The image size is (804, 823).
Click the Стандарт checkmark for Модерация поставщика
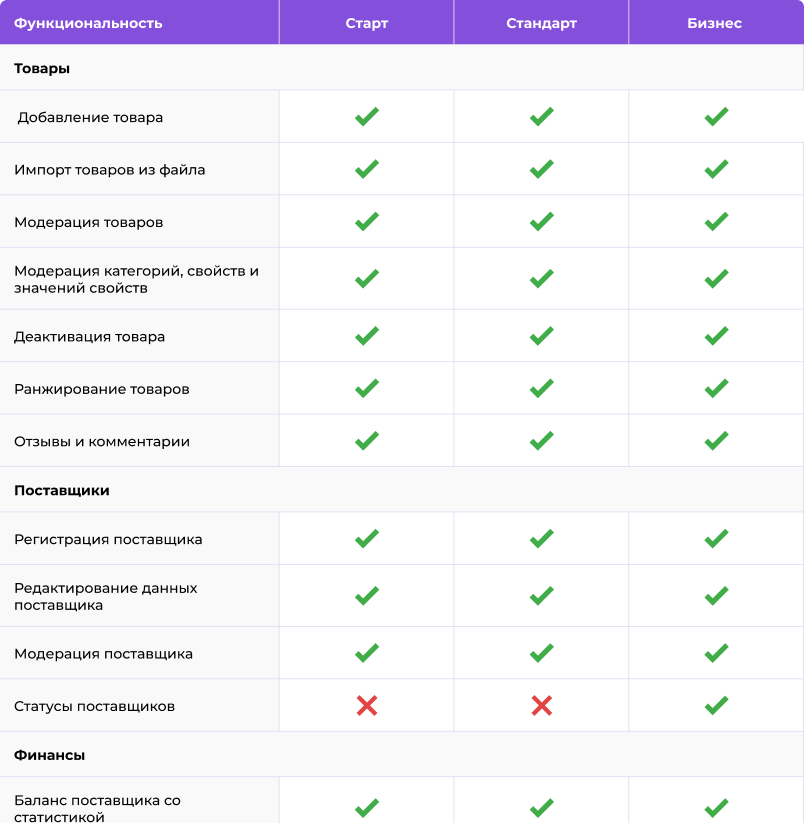point(542,653)
